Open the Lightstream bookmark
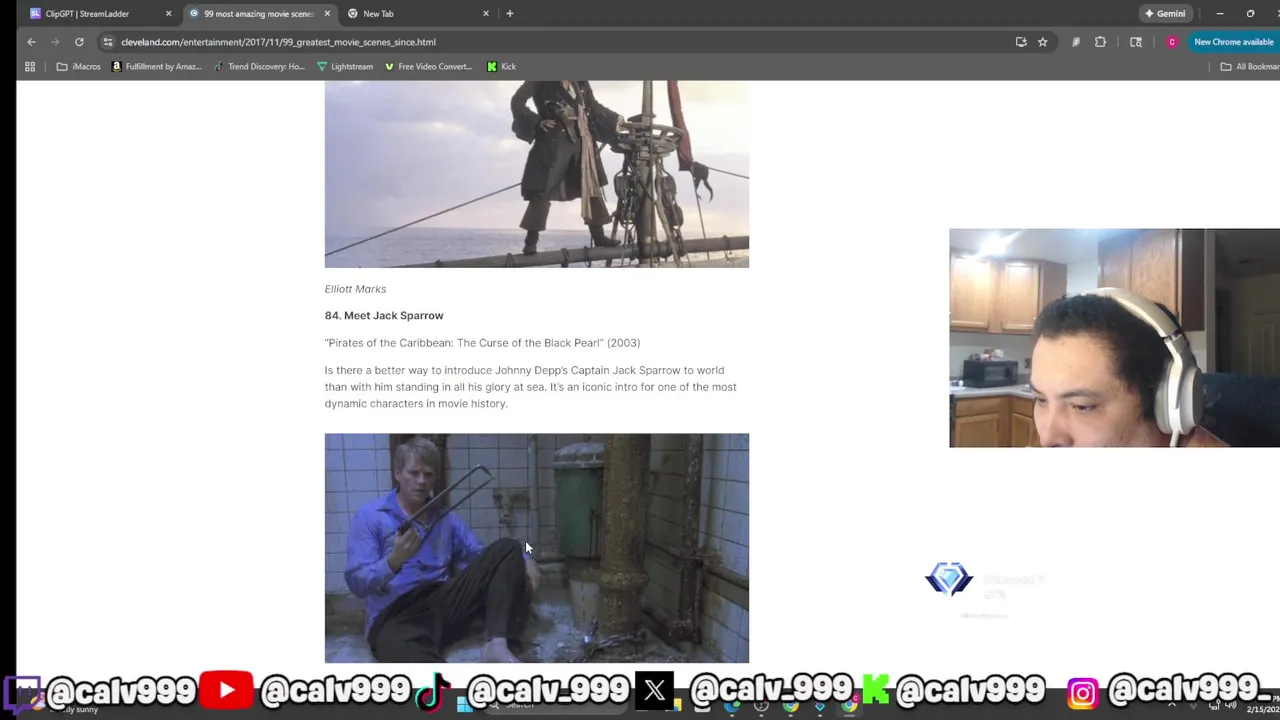Image resolution: width=1280 pixels, height=720 pixels. coord(345,67)
